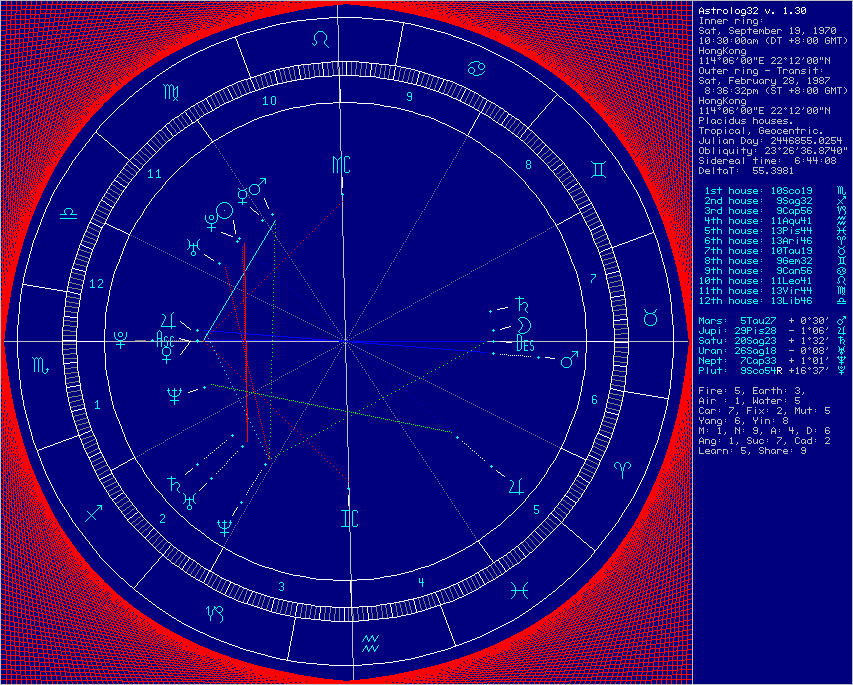Click the Uranus glyph below house 11
This screenshot has height=685, width=853.
194,245
